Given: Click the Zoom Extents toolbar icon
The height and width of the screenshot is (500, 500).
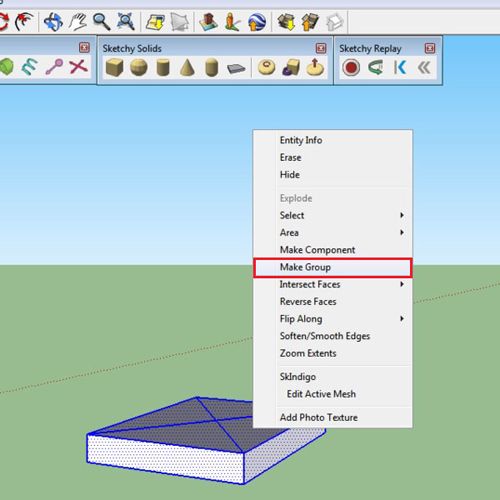Looking at the screenshot, I should click(126, 22).
